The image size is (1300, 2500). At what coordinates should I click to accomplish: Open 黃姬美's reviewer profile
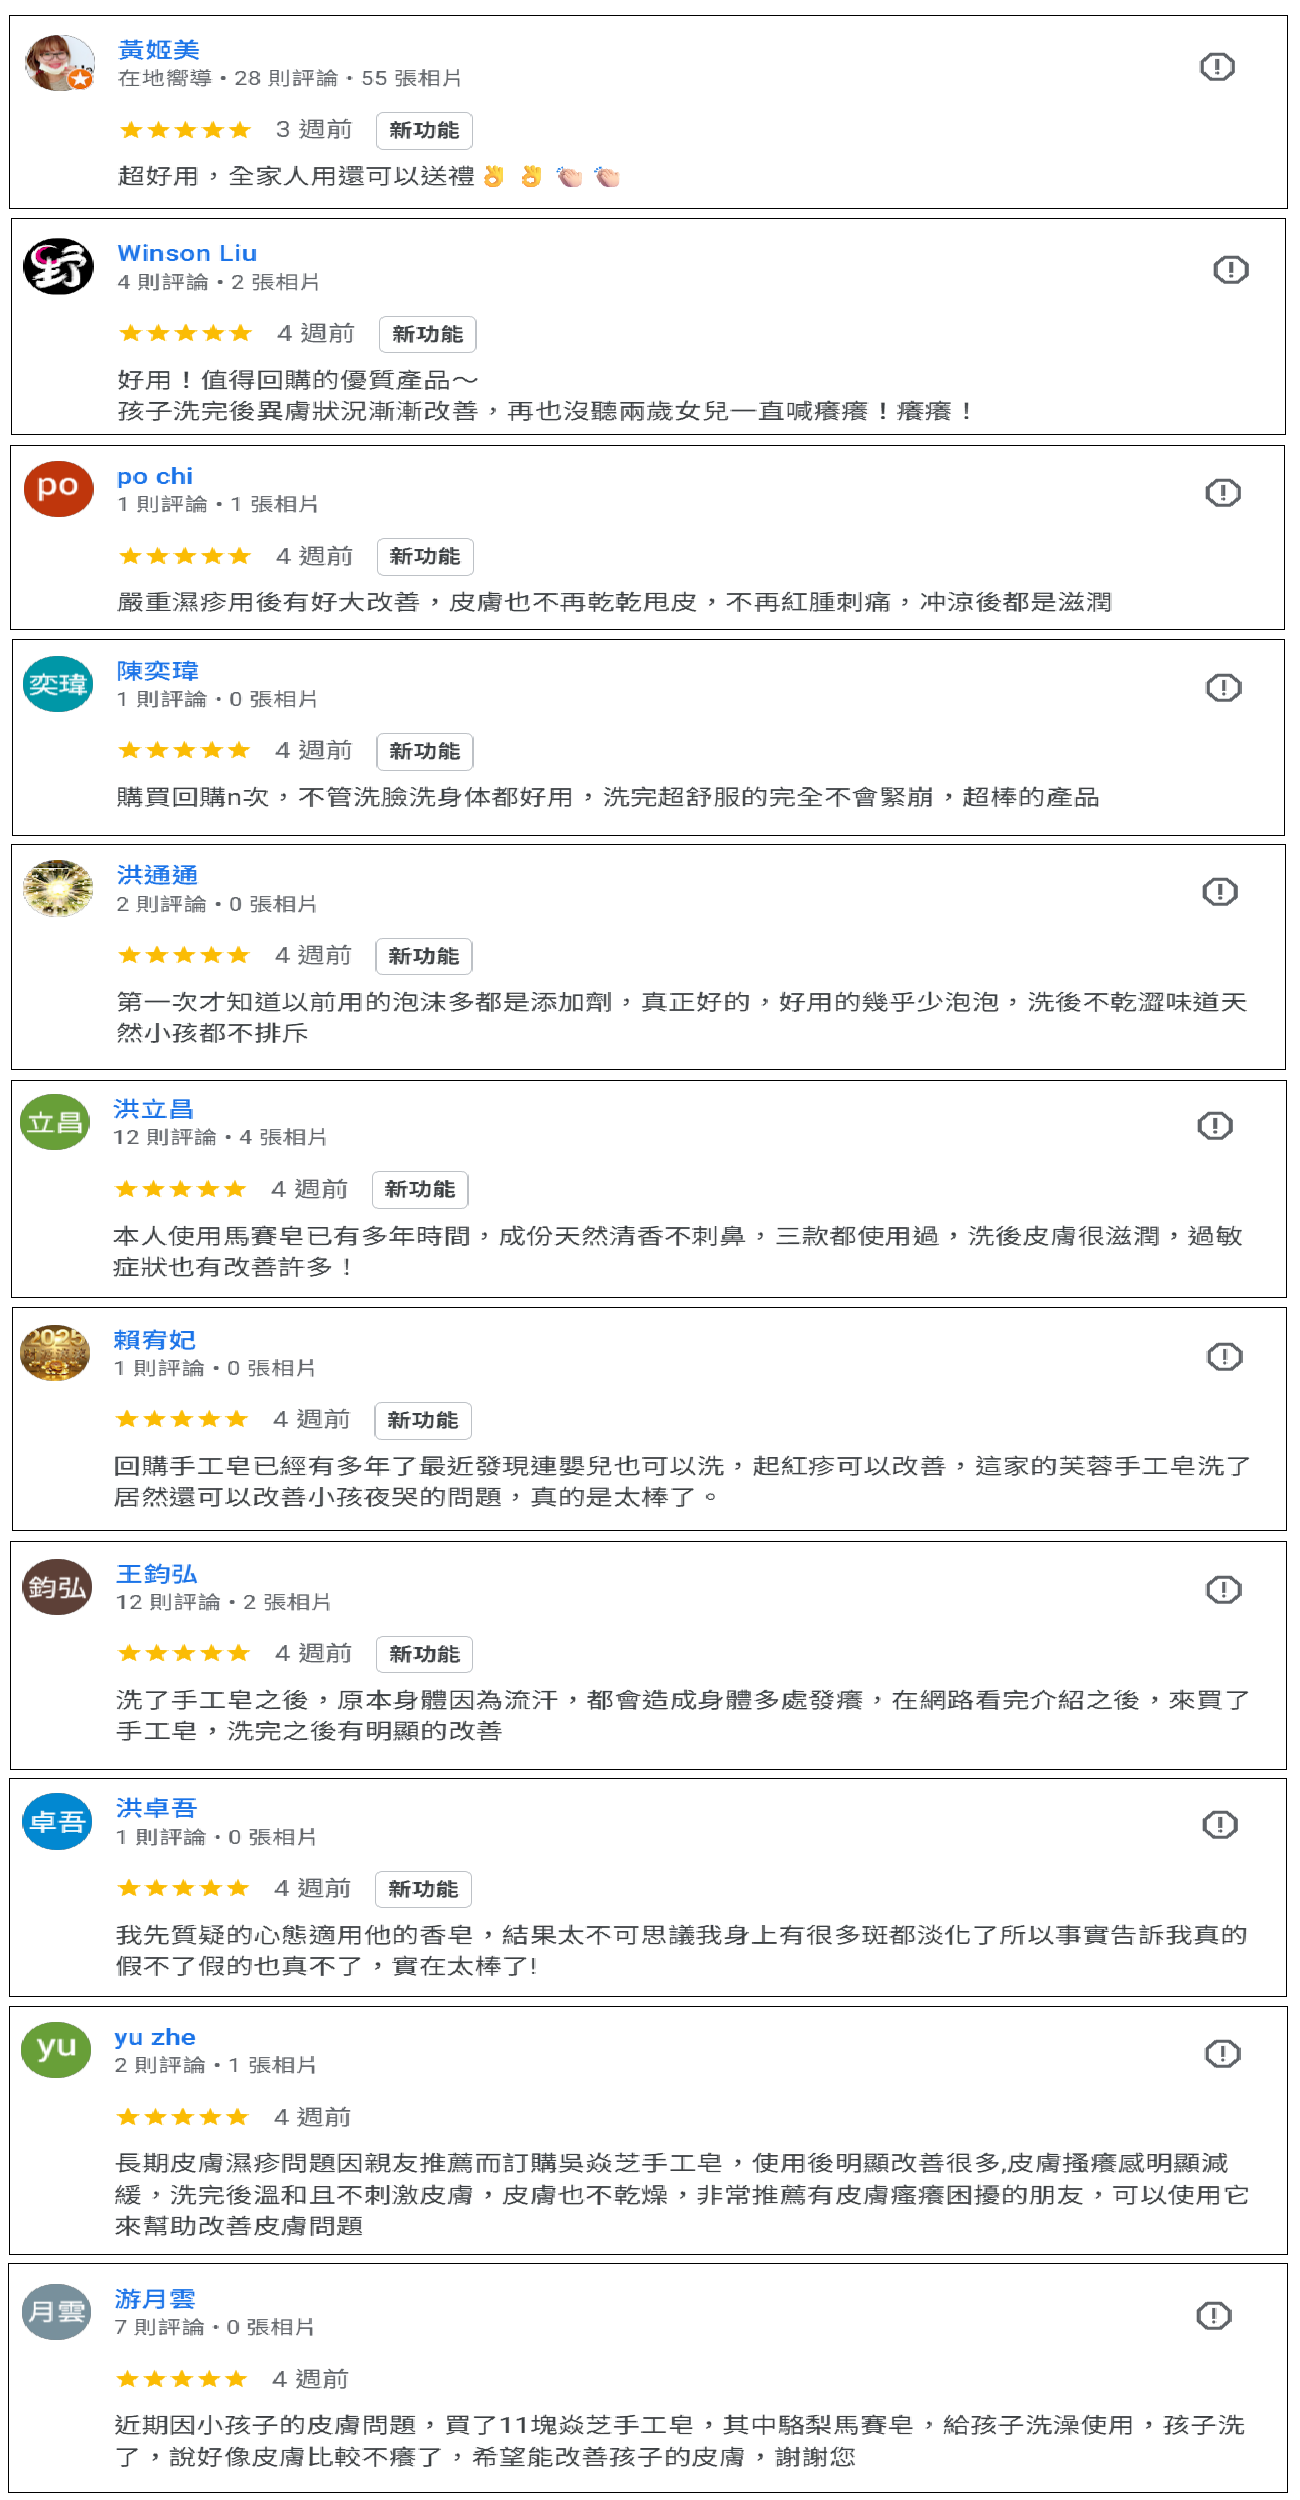point(158,50)
